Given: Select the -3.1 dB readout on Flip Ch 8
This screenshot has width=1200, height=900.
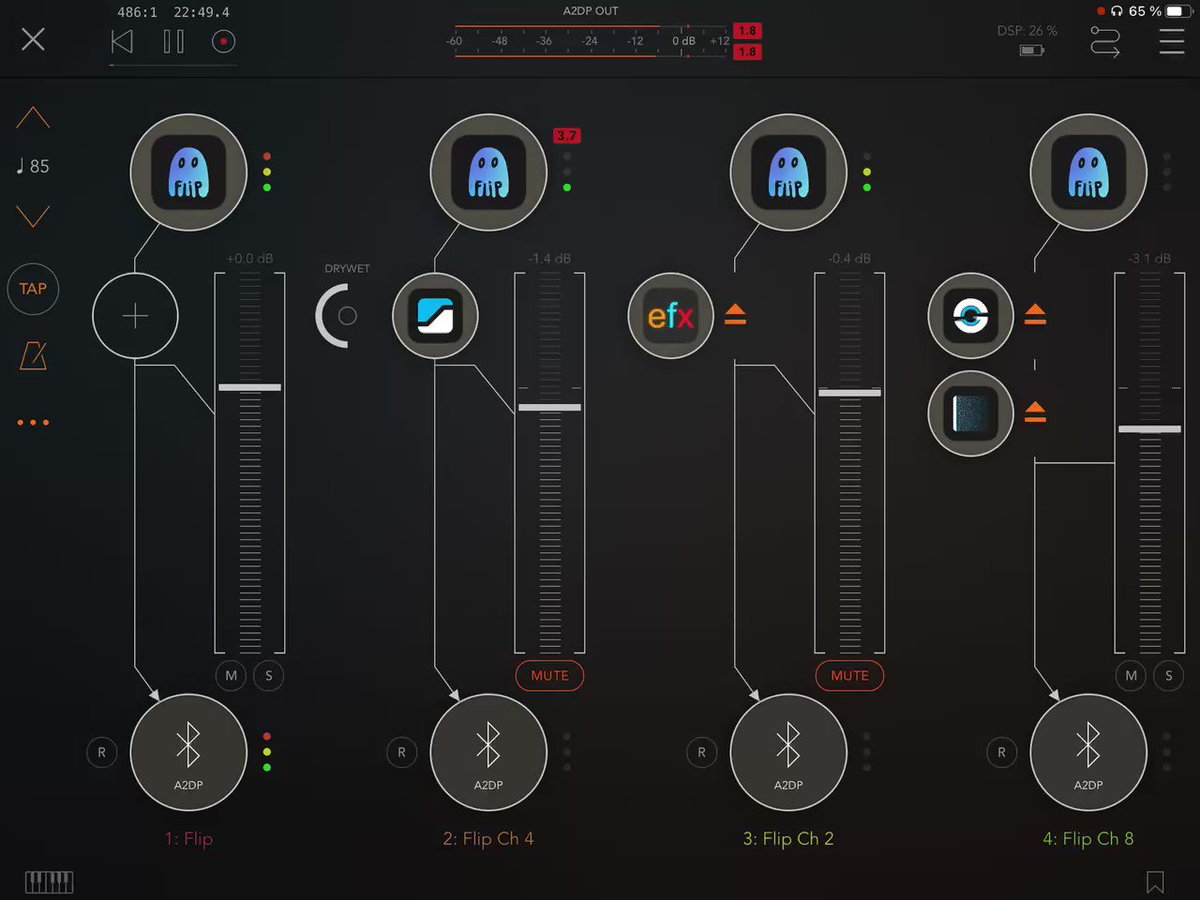Looking at the screenshot, I should pos(1150,259).
